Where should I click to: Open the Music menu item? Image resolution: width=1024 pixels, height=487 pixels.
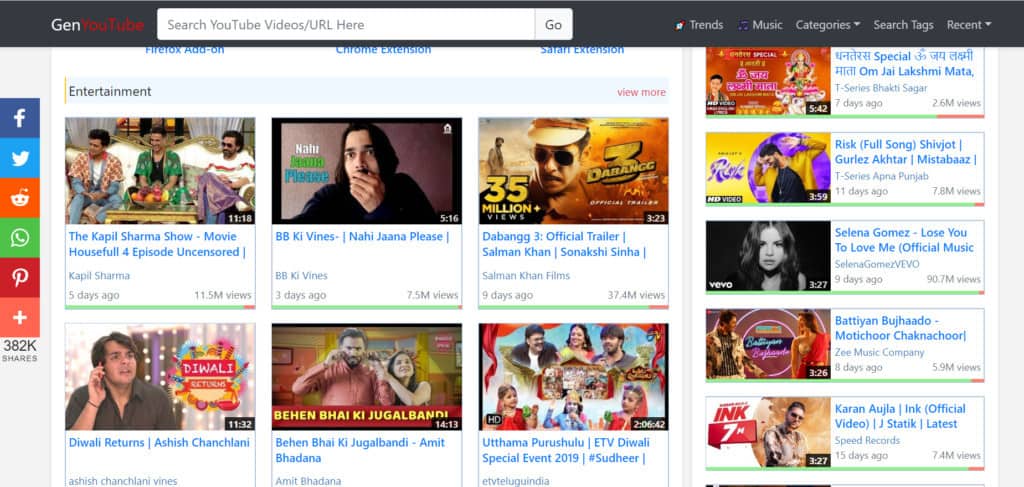tap(760, 25)
